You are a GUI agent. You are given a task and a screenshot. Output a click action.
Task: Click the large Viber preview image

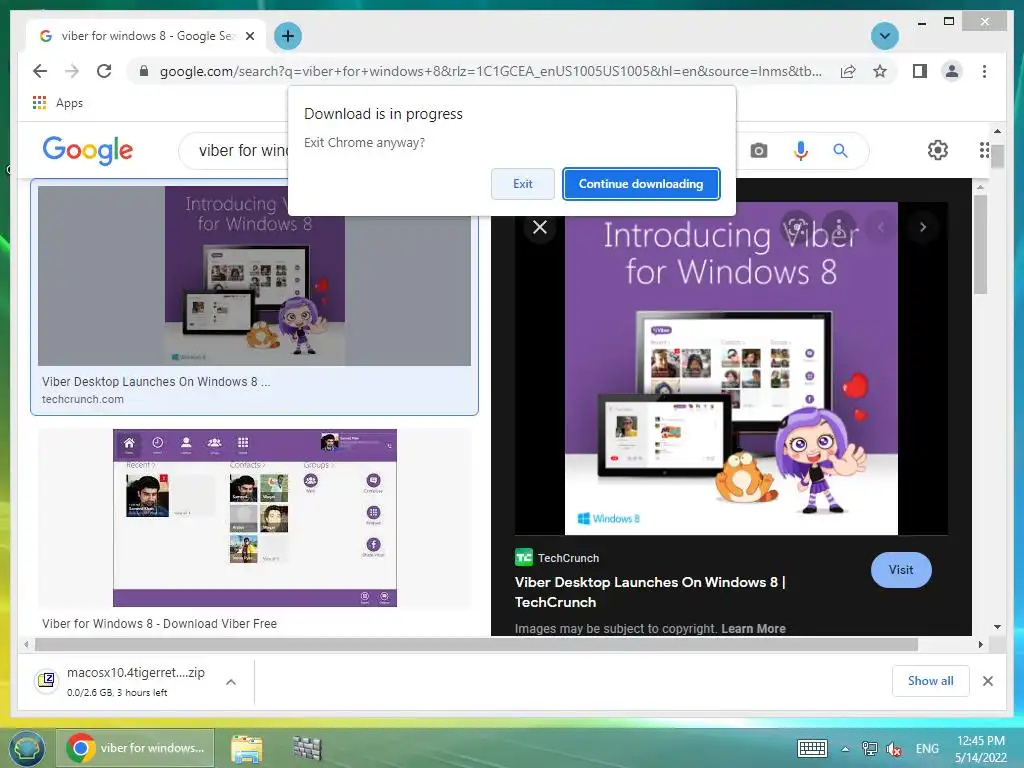(x=731, y=368)
